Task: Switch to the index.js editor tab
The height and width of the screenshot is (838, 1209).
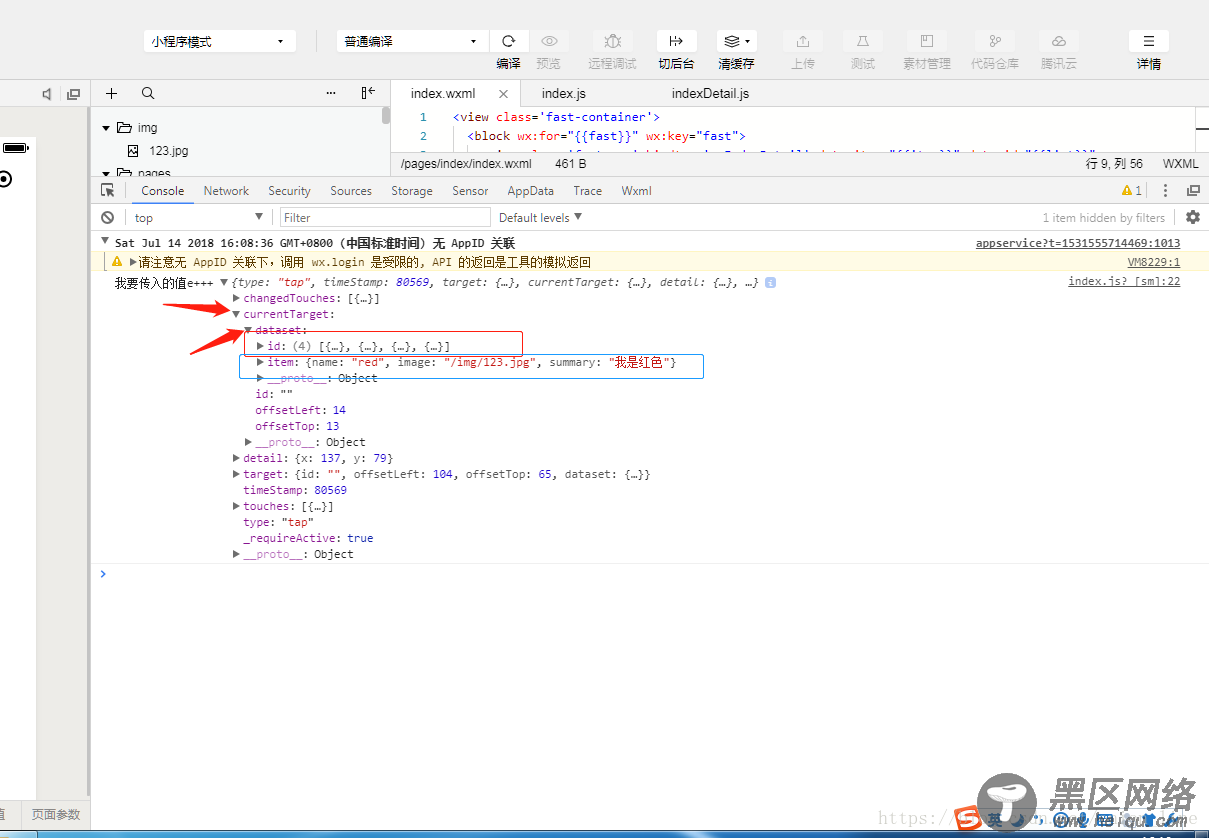Action: (564, 94)
